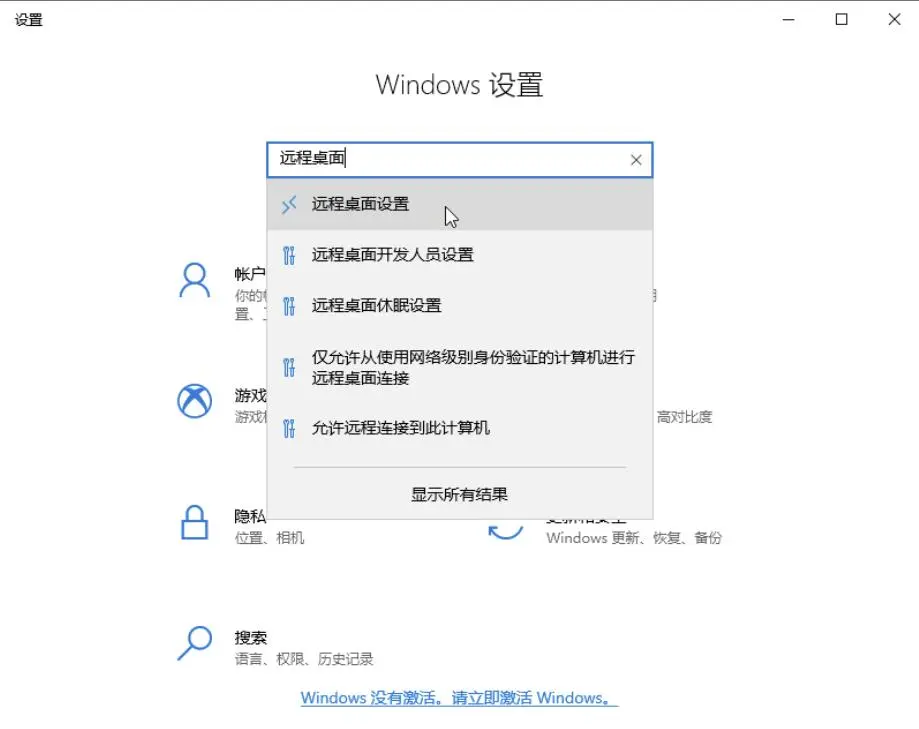Open the 帐户 accounts person icon

pos(195,281)
